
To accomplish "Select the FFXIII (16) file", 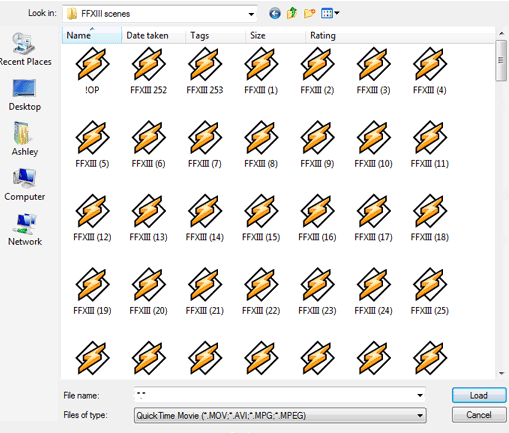I will click(x=317, y=218).
